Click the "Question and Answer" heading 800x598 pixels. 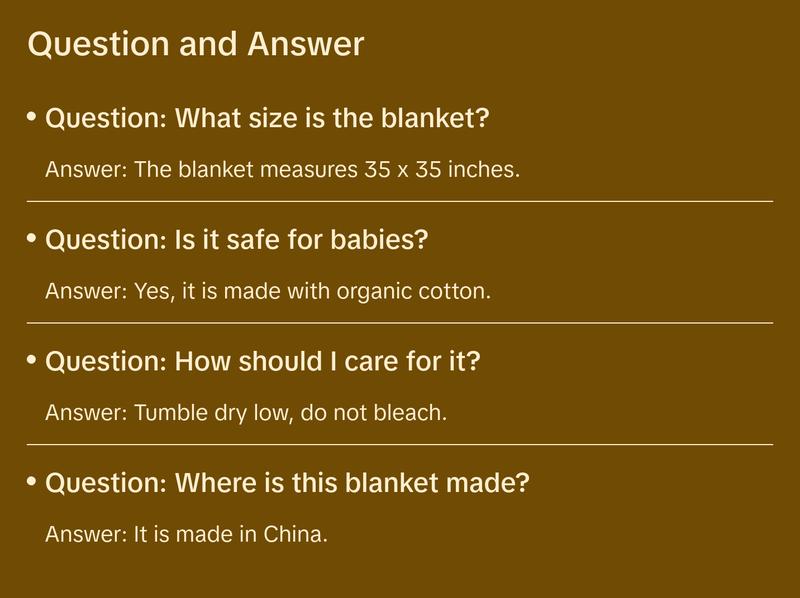(x=195, y=44)
